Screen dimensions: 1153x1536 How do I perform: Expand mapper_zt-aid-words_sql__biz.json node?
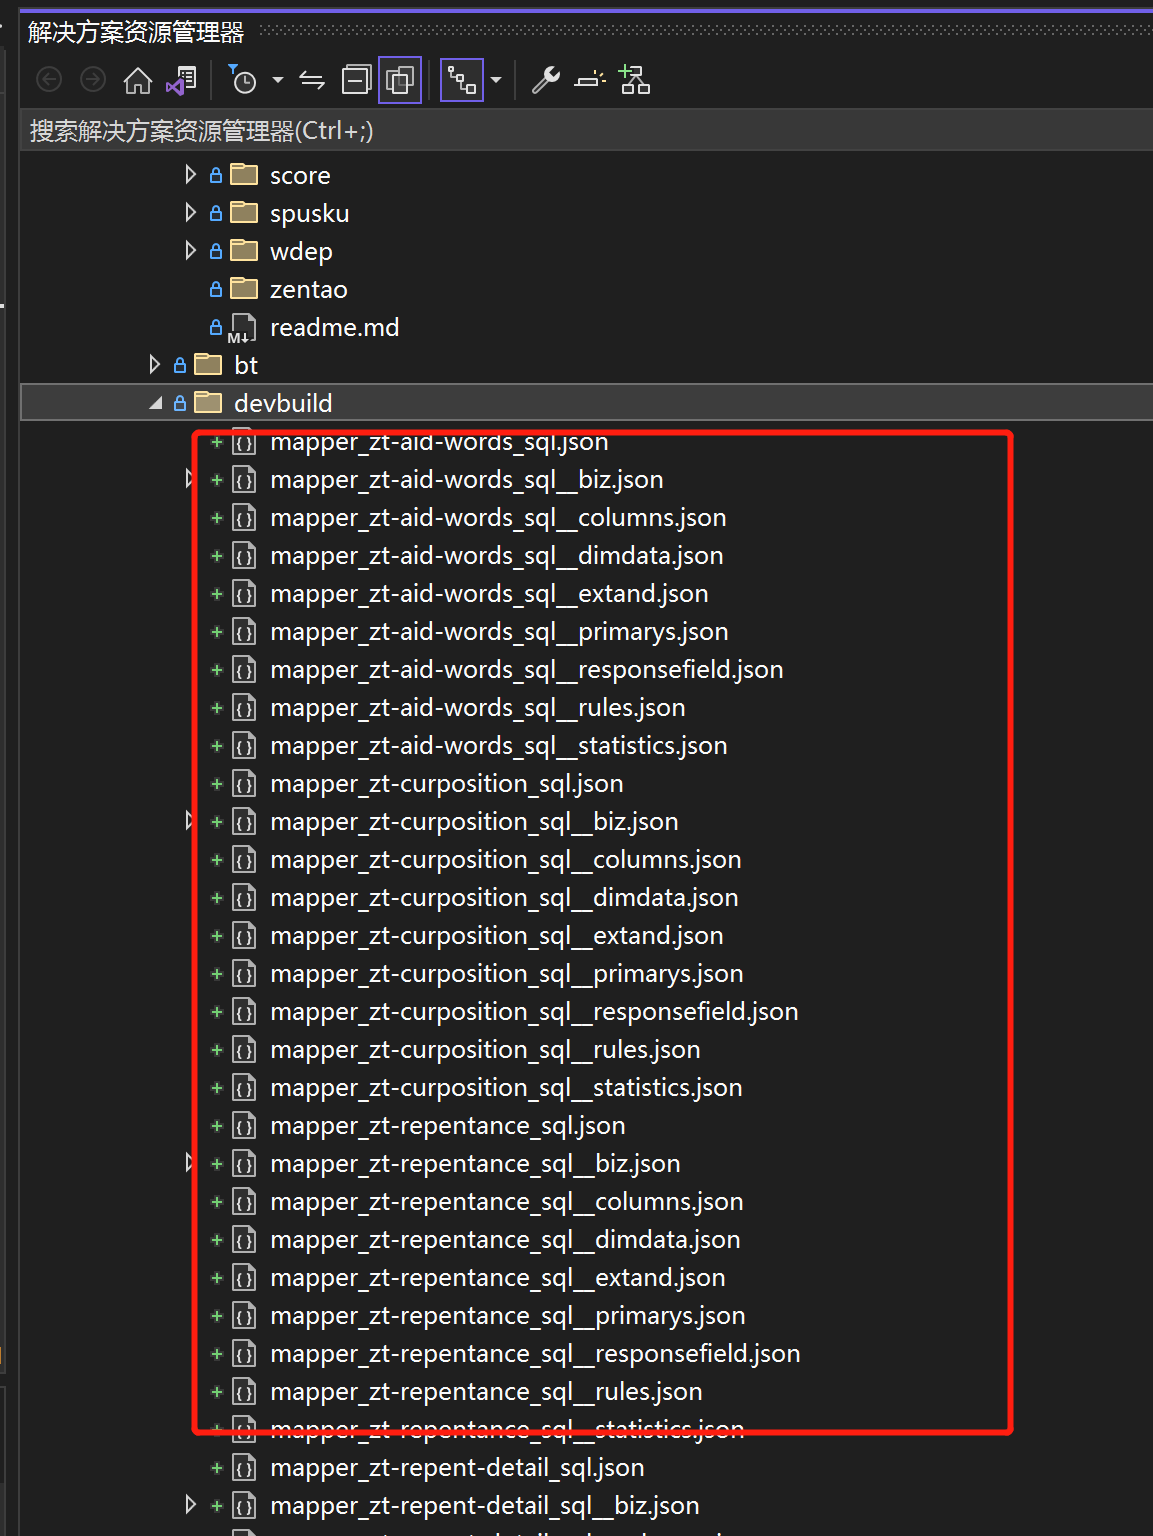click(190, 480)
